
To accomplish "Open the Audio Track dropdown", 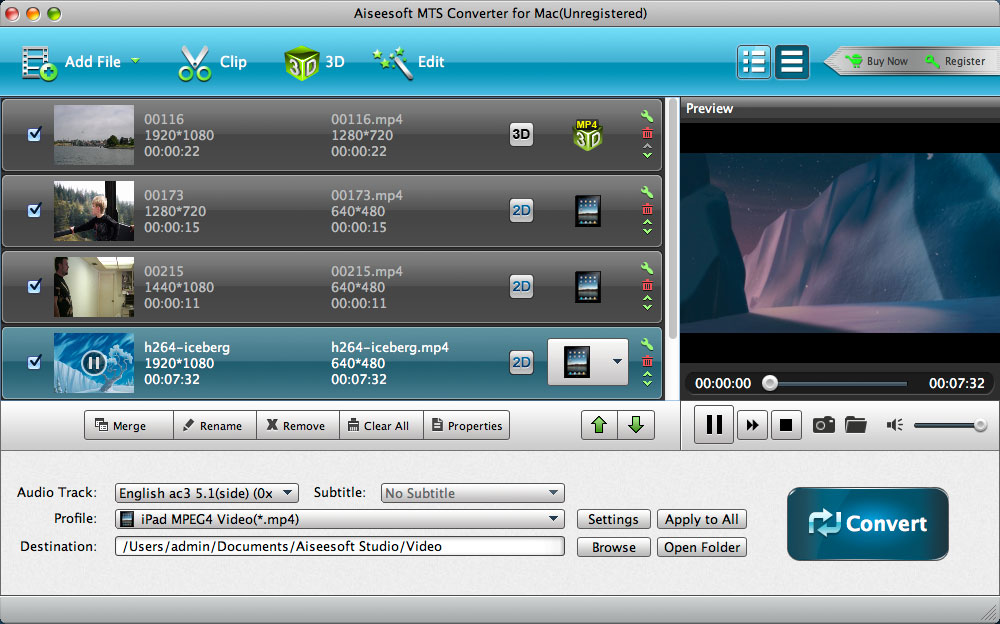I will 207,493.
